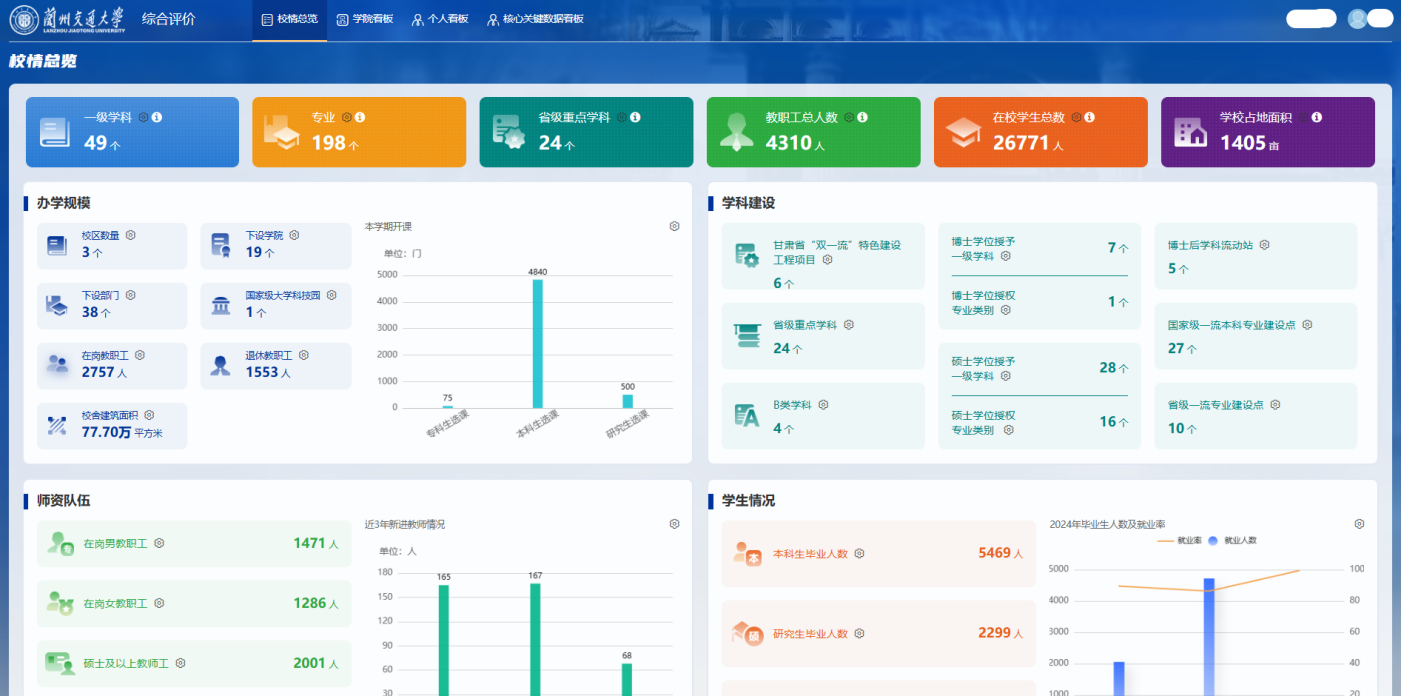Screen dimensions: 1401x696
Task: Switch to the 学院看板 tab
Action: coord(364,19)
